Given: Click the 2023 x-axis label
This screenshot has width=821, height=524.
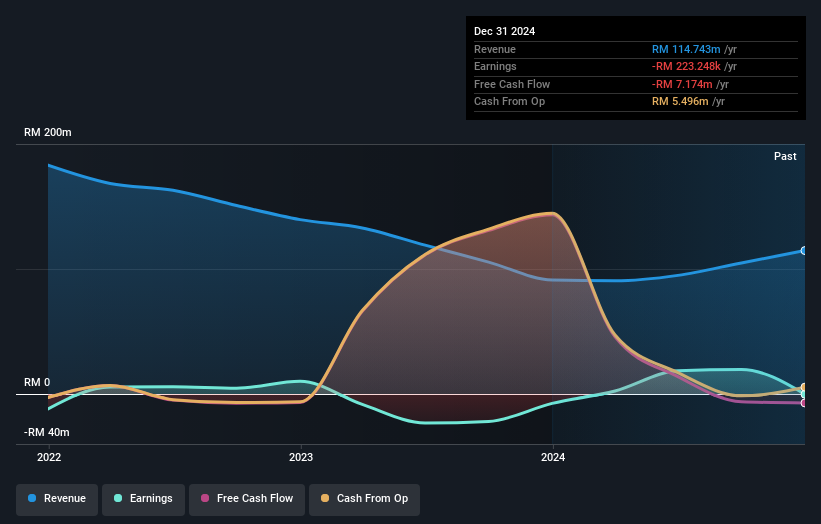Looking at the screenshot, I should coord(301,458).
